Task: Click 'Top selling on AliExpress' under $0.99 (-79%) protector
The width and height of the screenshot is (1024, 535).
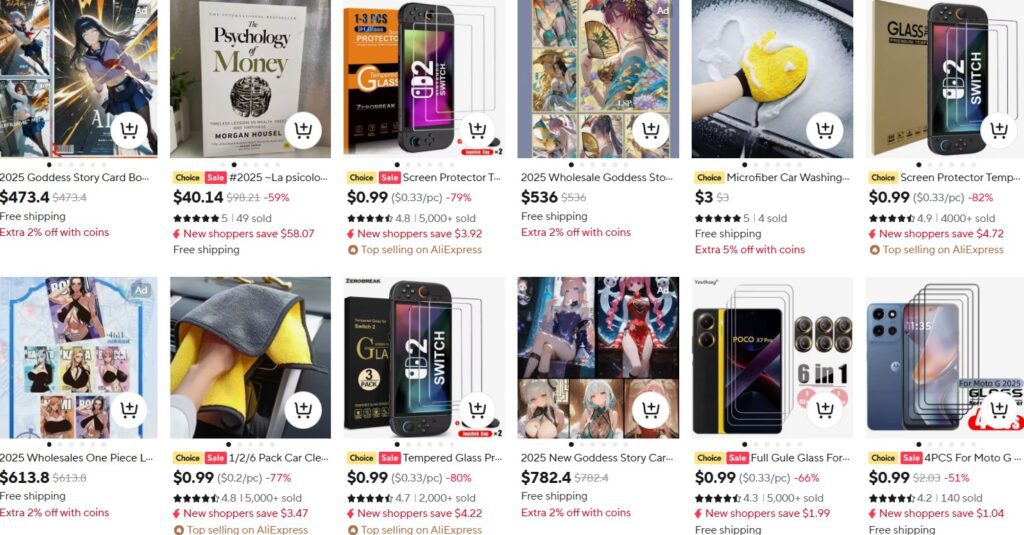Action: tap(421, 250)
